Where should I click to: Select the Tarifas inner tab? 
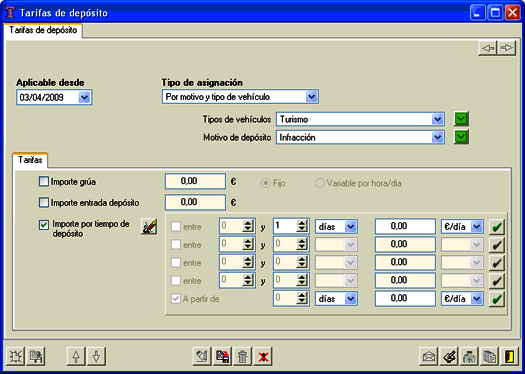30,160
